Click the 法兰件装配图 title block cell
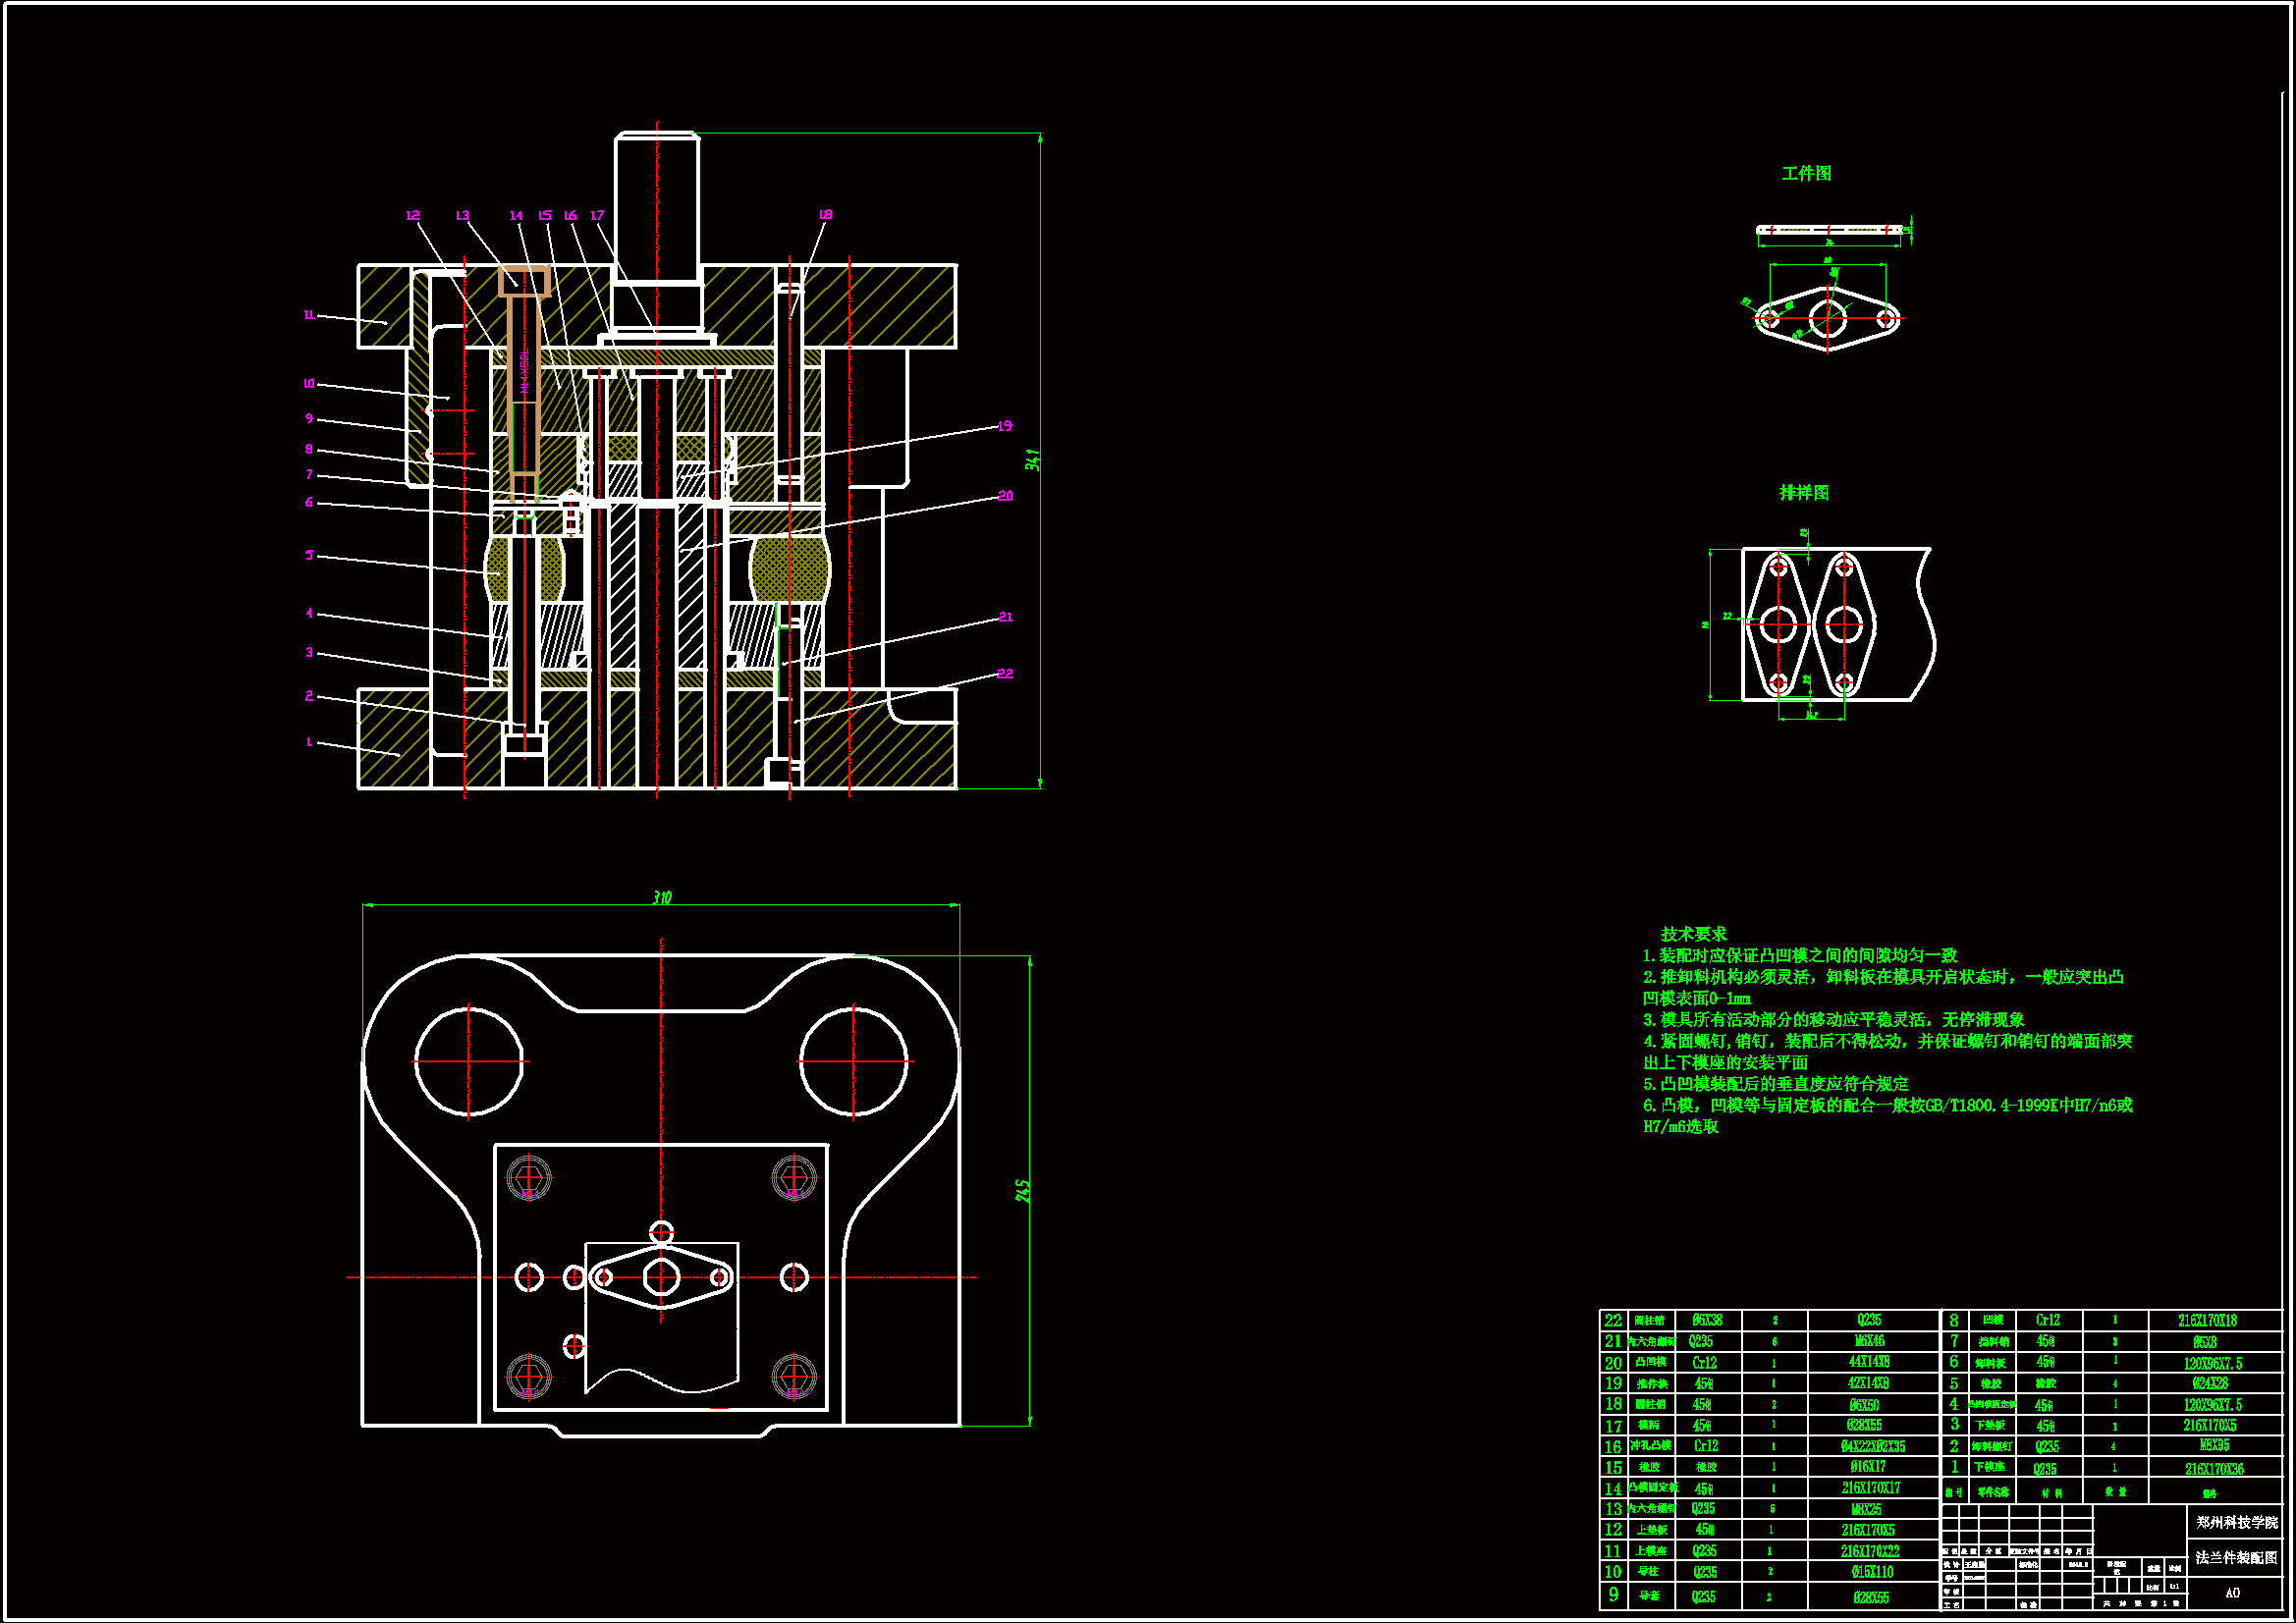This screenshot has height=1623, width=2296. point(2236,1557)
